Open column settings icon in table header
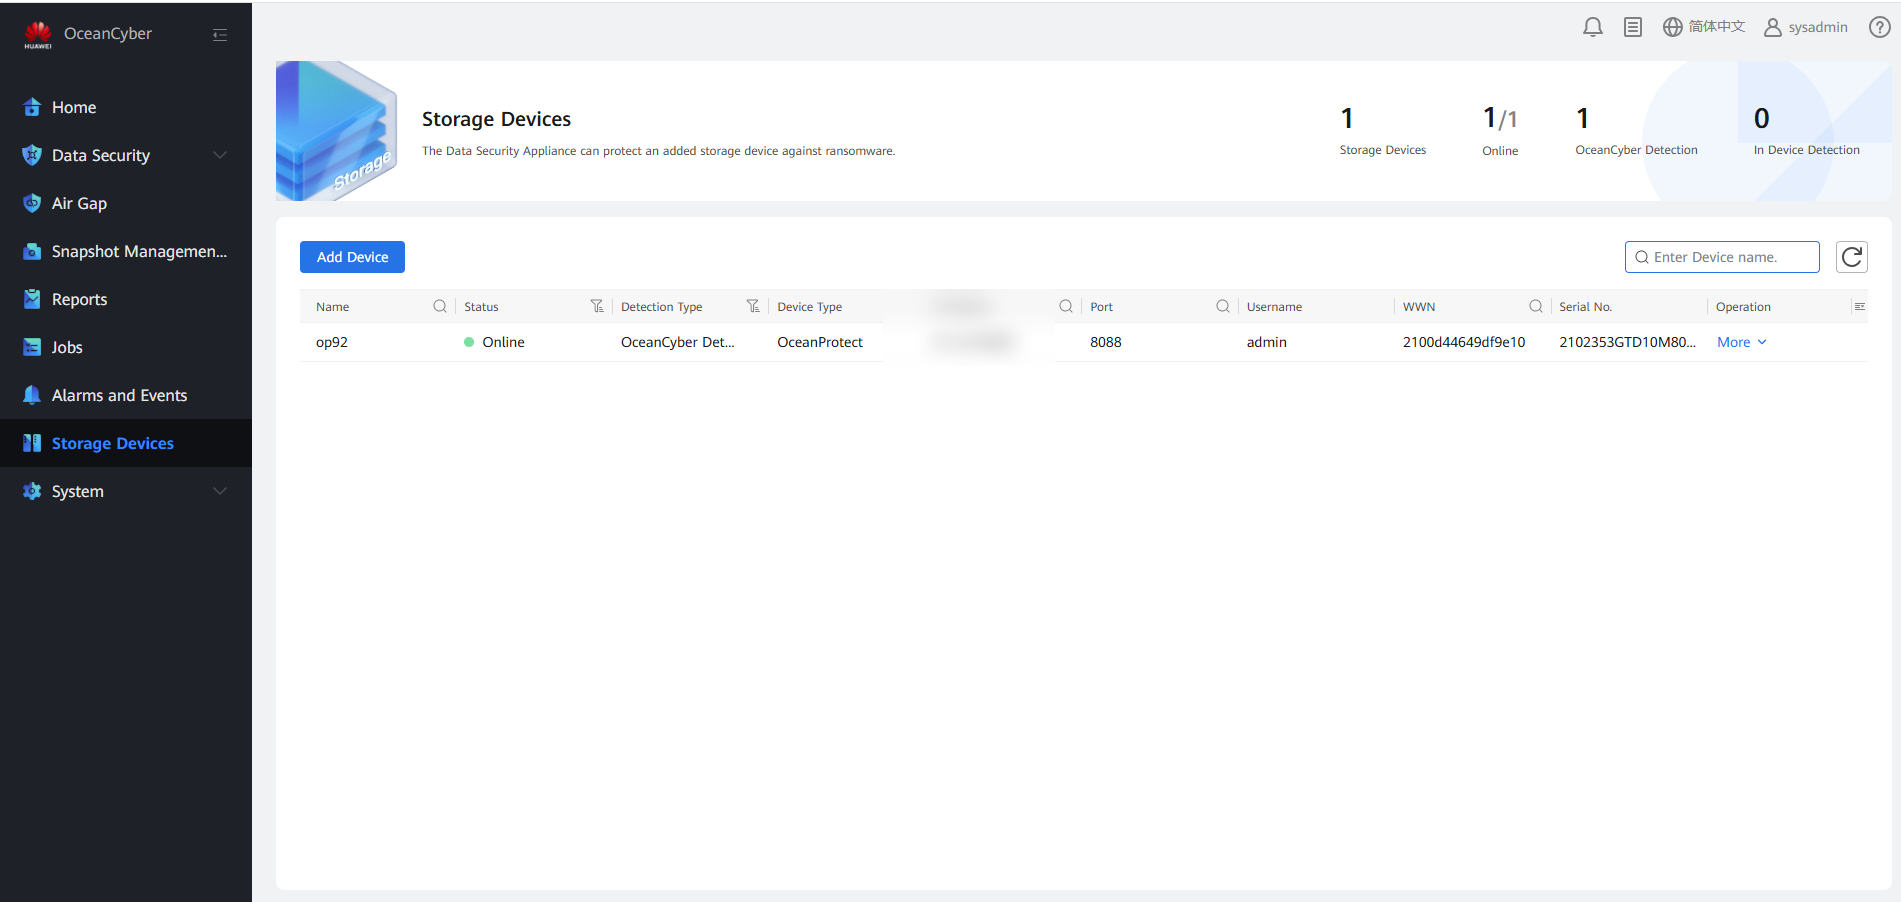The height and width of the screenshot is (902, 1901). pos(1859,306)
